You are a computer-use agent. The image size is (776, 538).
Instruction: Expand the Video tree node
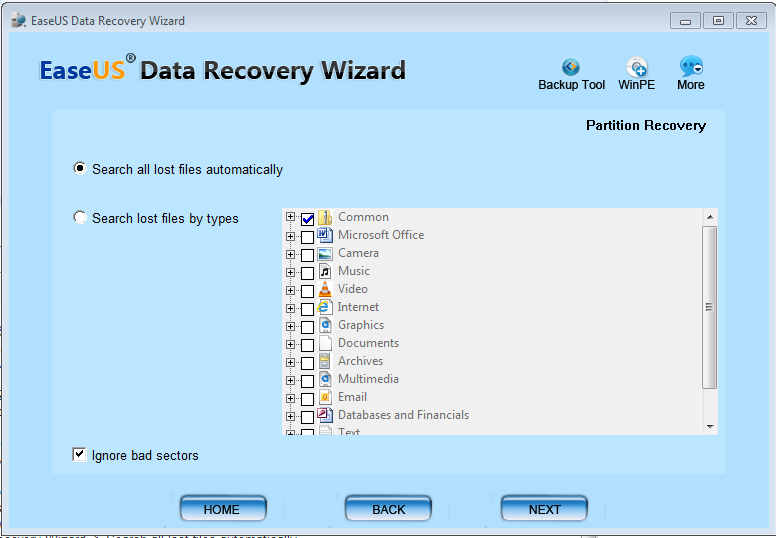(291, 291)
